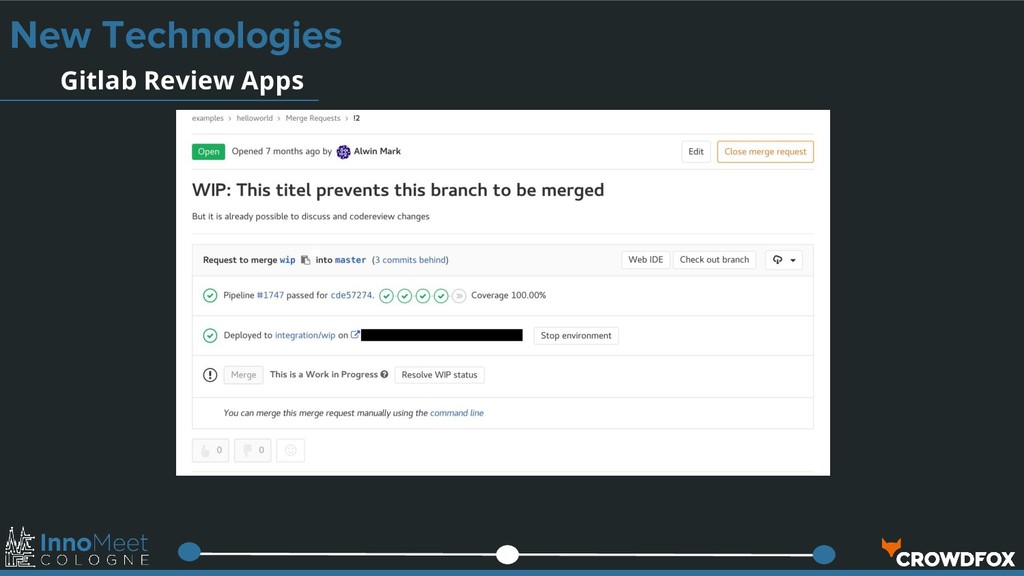Give a thumbs down reaction
The image size is (1024, 576).
pos(253,450)
